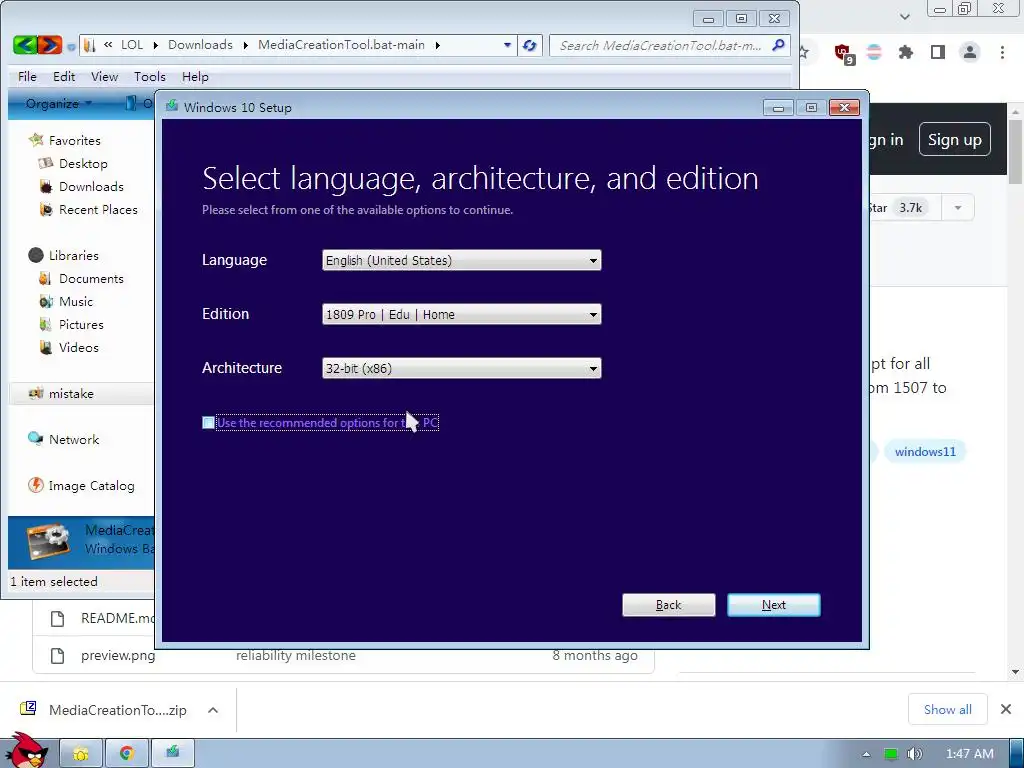Open Organize dropdown in Explorer toolbar
The width and height of the screenshot is (1024, 768).
coord(59,103)
